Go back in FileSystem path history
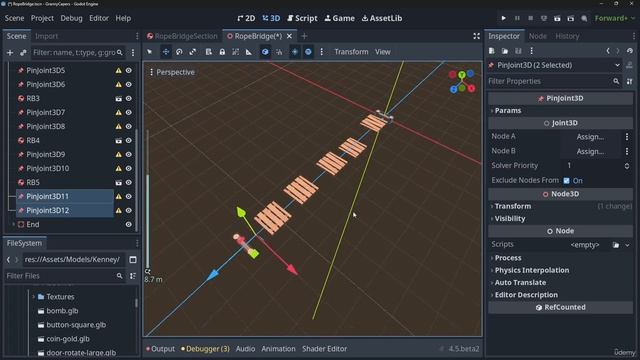 (8, 260)
